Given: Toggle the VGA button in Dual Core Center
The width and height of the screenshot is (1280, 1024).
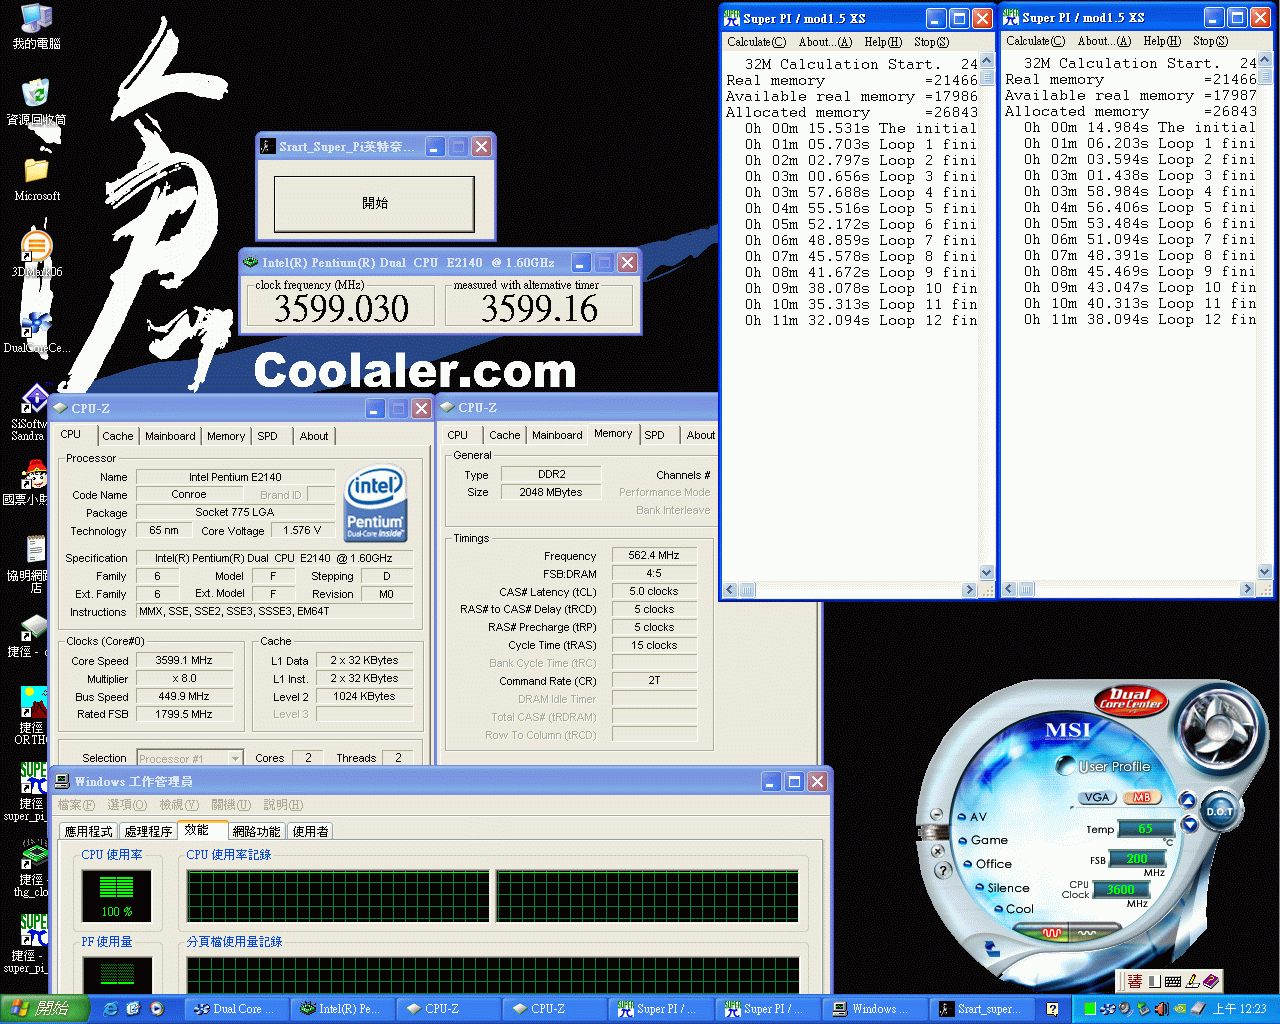Looking at the screenshot, I should (x=1097, y=797).
